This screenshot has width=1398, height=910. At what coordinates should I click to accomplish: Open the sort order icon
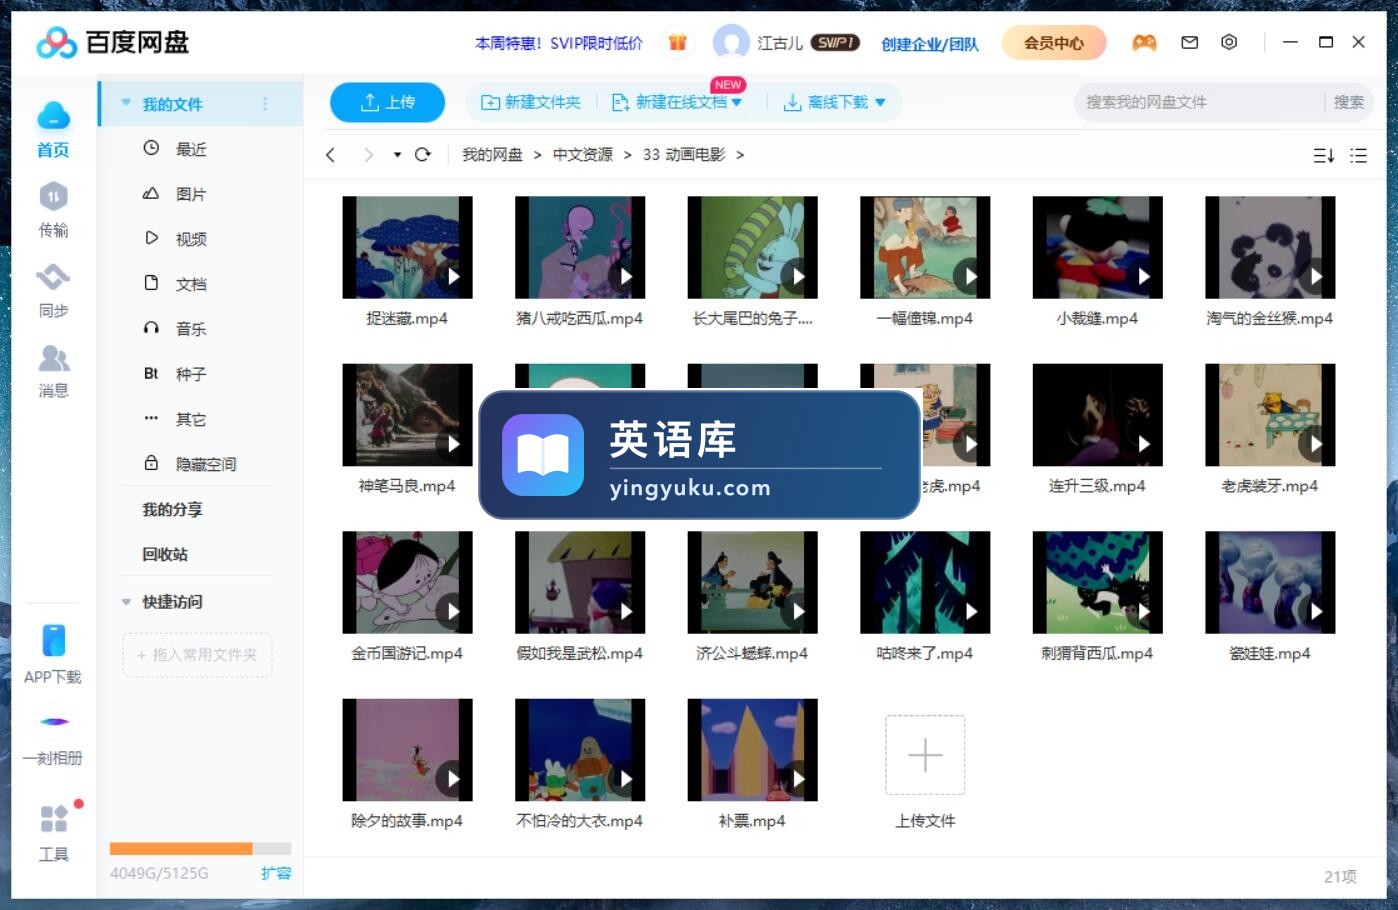click(x=1323, y=155)
